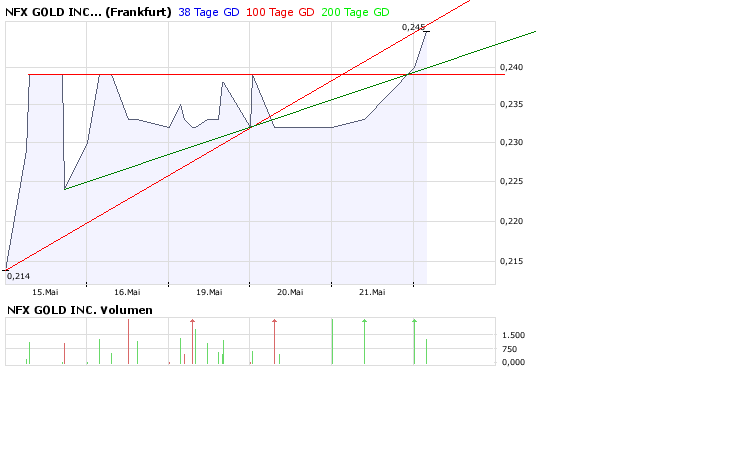This screenshot has height=475, width=738.
Task: Click the 0,245 high price label
Action: click(x=413, y=27)
